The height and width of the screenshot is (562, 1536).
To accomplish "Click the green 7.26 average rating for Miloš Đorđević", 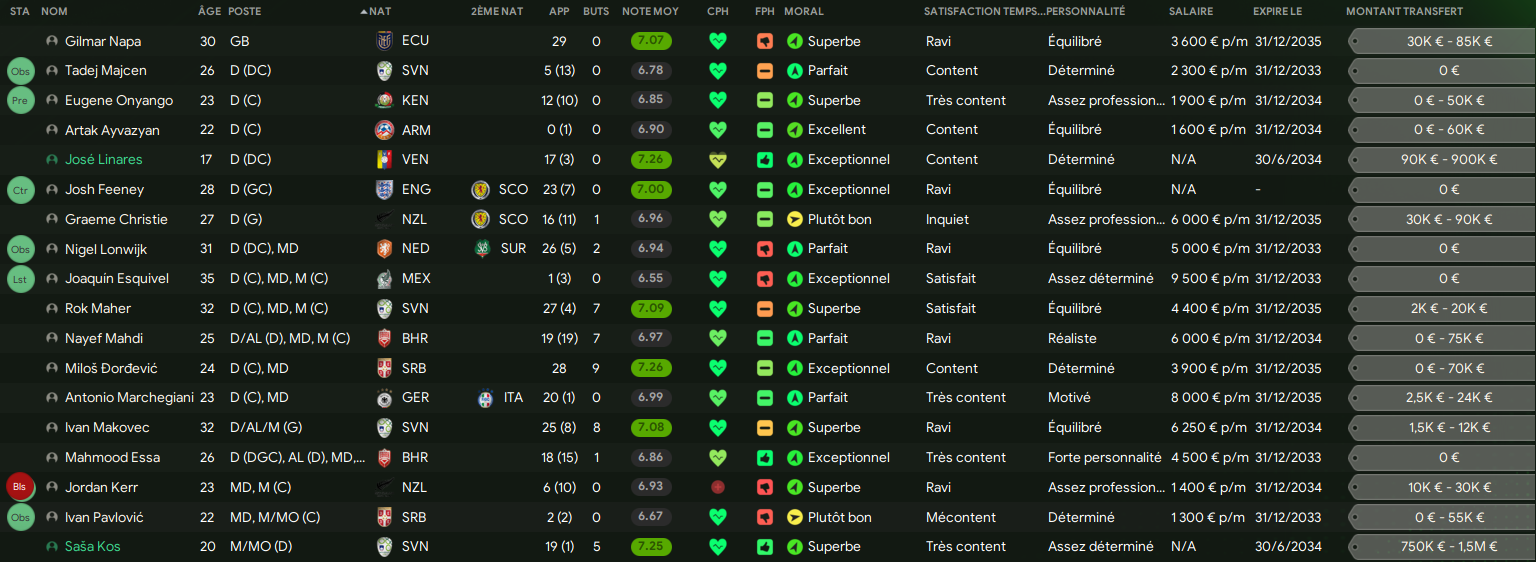I will point(651,369).
